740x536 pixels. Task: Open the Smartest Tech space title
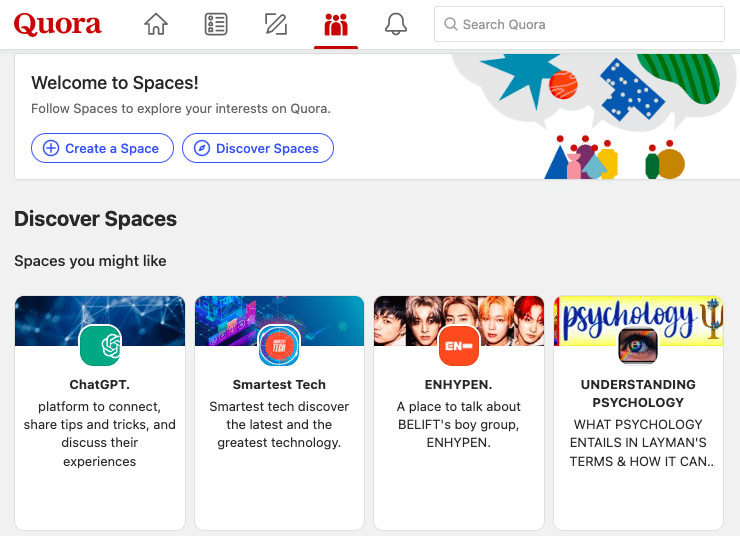(279, 385)
